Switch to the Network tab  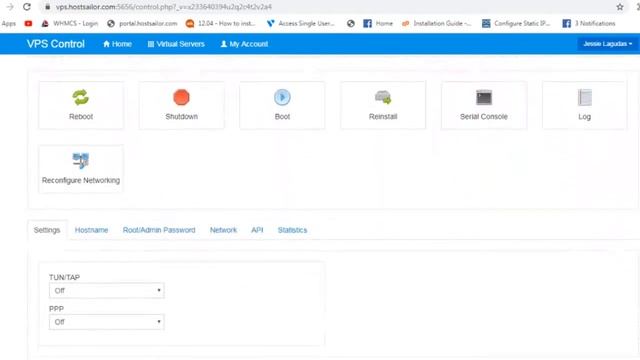point(223,230)
